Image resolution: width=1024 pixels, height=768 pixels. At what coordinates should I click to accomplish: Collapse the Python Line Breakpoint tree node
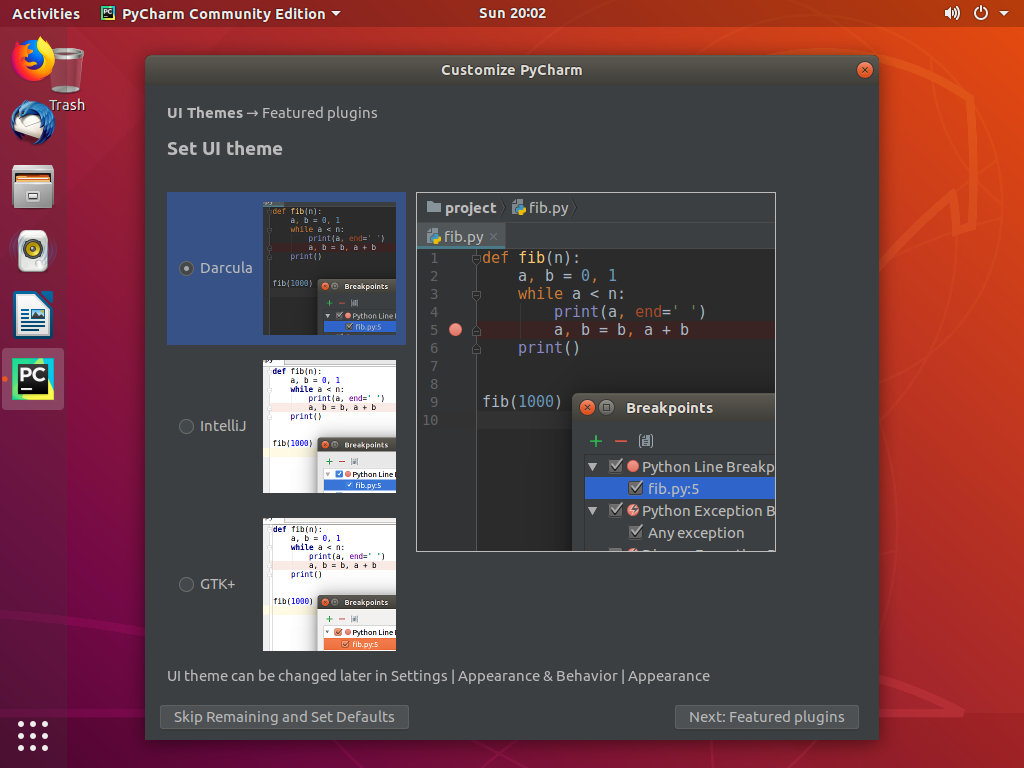click(592, 466)
